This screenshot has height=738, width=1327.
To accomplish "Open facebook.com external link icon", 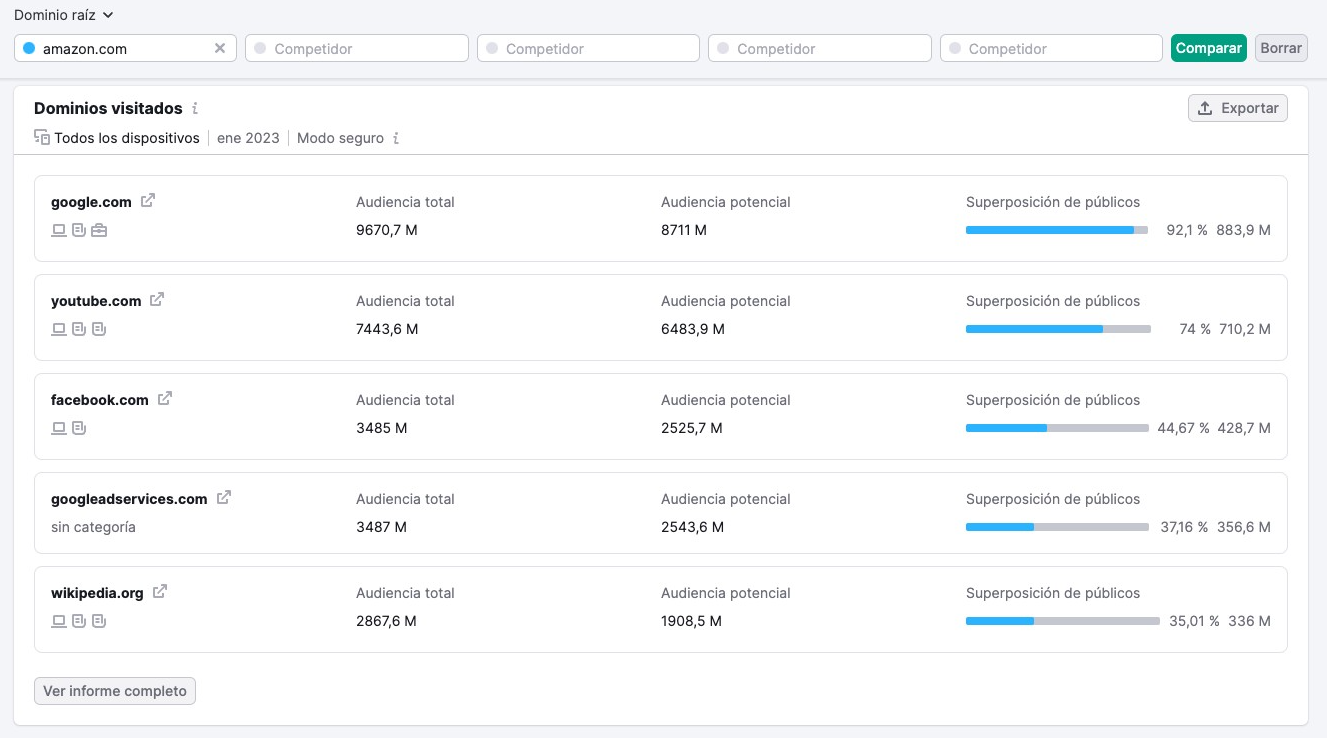I will [165, 399].
